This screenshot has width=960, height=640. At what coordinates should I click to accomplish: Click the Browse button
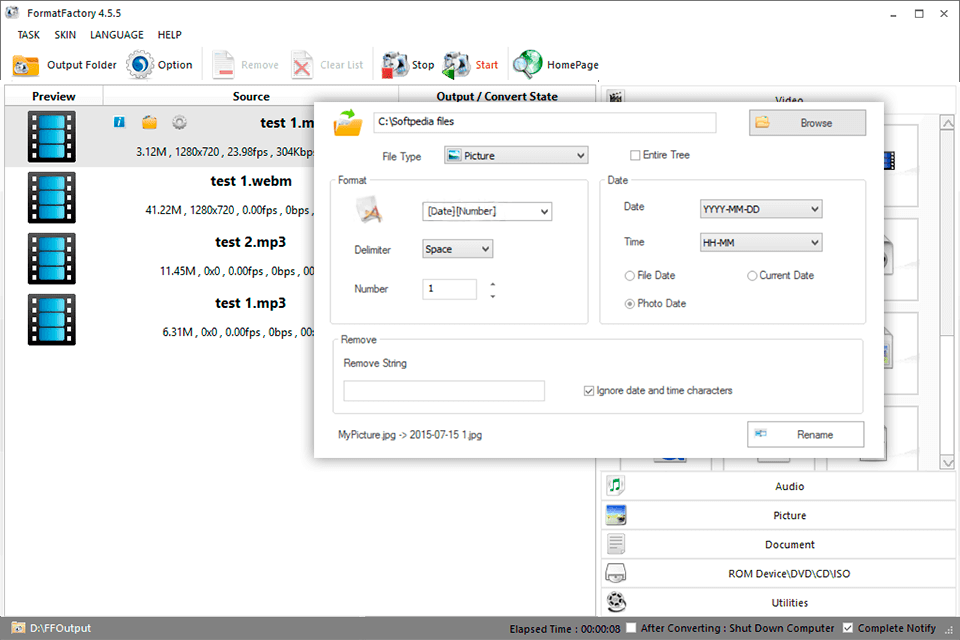pos(808,122)
